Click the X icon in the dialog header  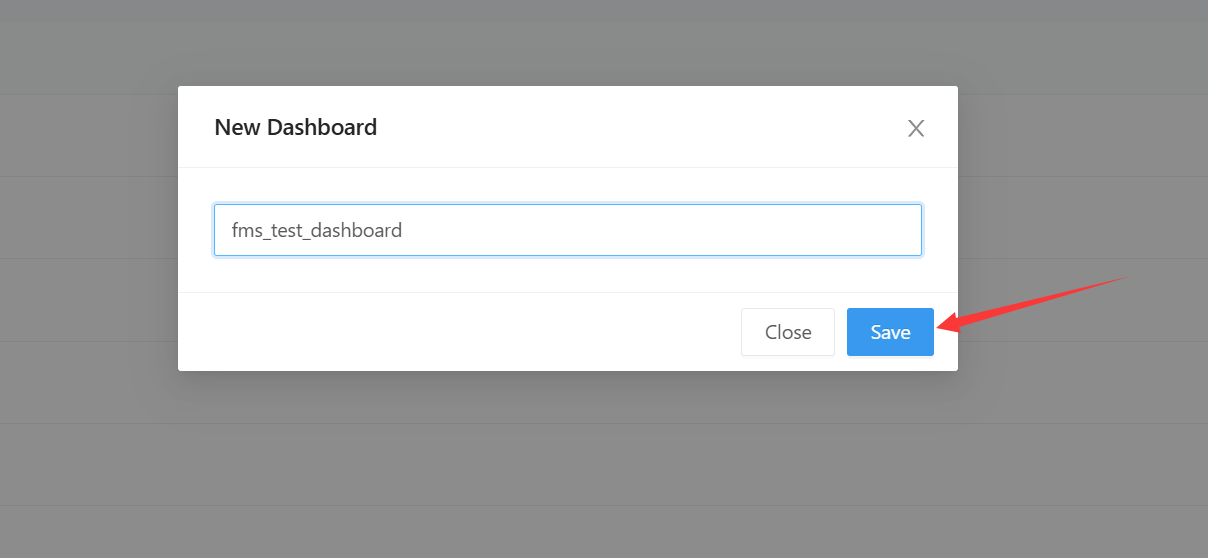pos(916,128)
